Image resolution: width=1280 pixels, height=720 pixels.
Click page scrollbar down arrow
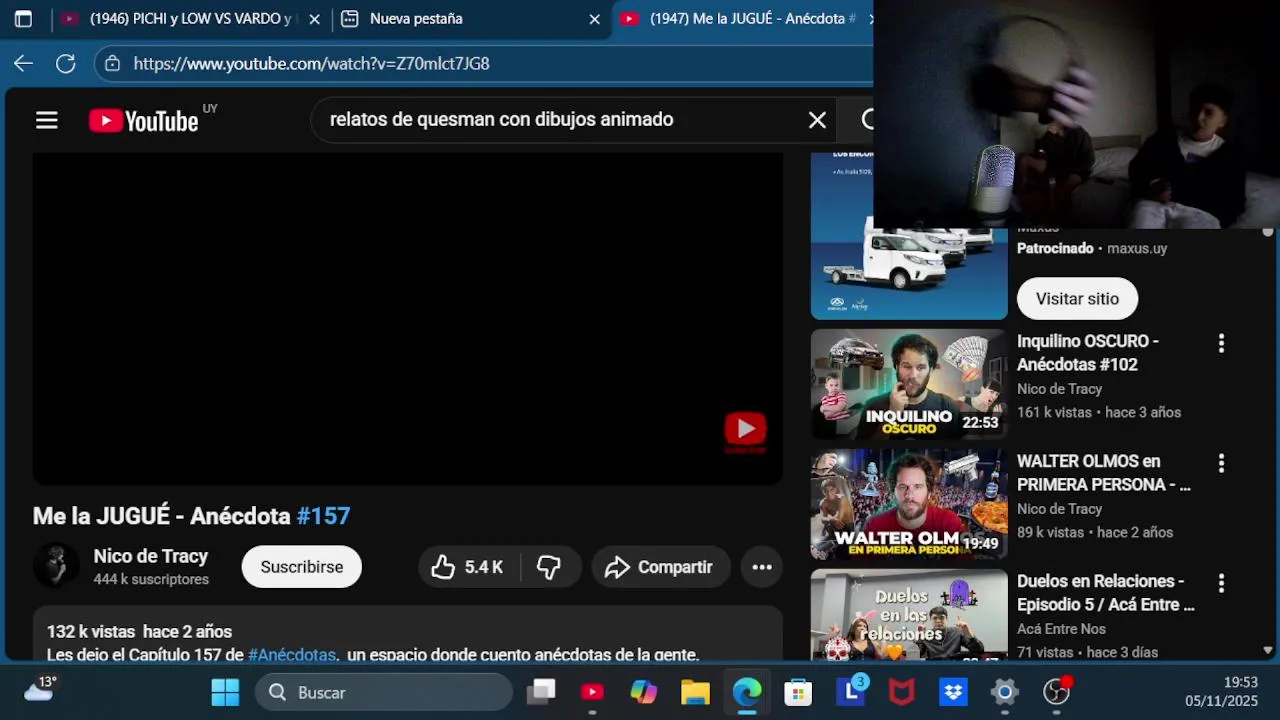[1268, 650]
